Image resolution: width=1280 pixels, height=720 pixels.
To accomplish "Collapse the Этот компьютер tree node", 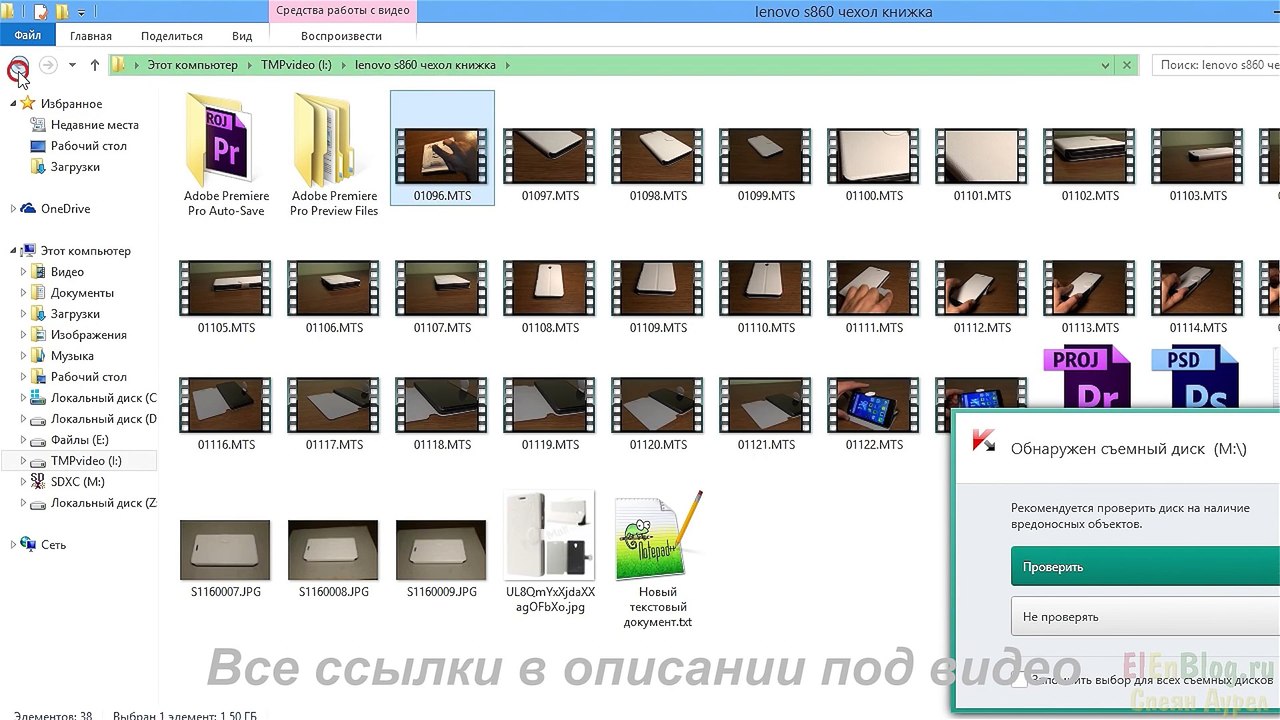I will pyautogui.click(x=13, y=251).
